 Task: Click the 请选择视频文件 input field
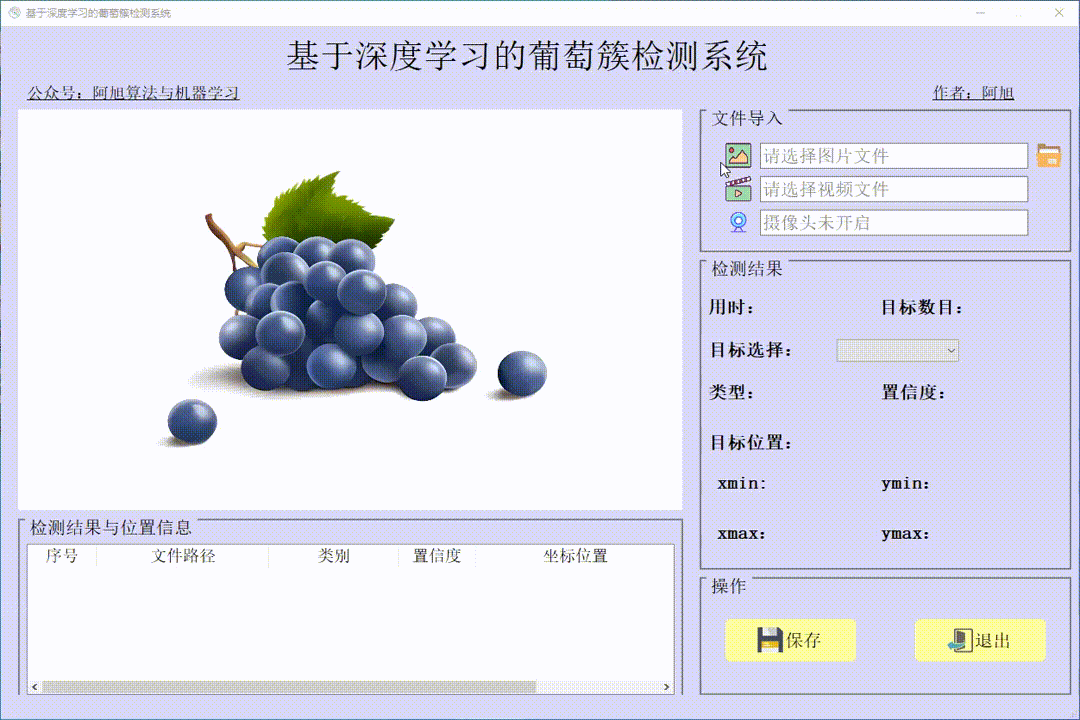point(893,189)
